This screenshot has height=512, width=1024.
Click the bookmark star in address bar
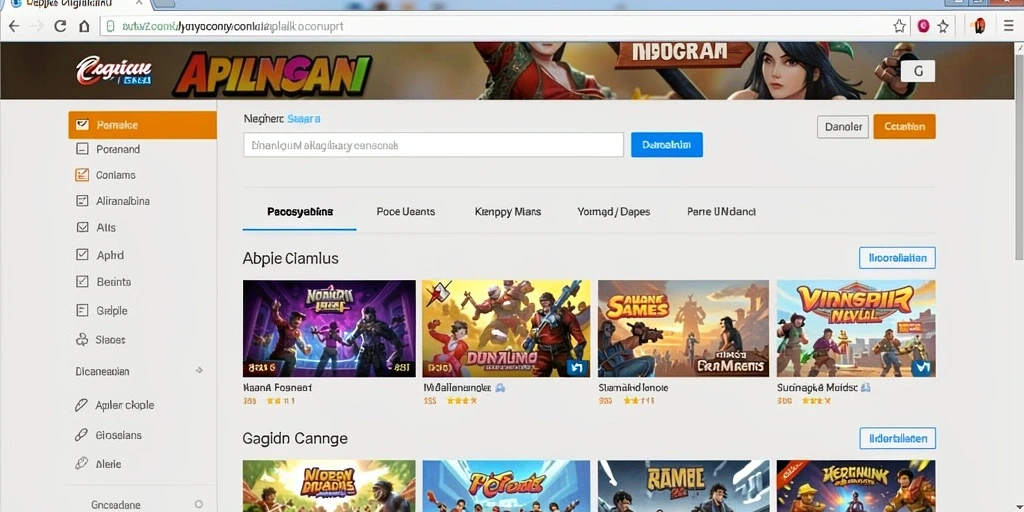pos(899,26)
